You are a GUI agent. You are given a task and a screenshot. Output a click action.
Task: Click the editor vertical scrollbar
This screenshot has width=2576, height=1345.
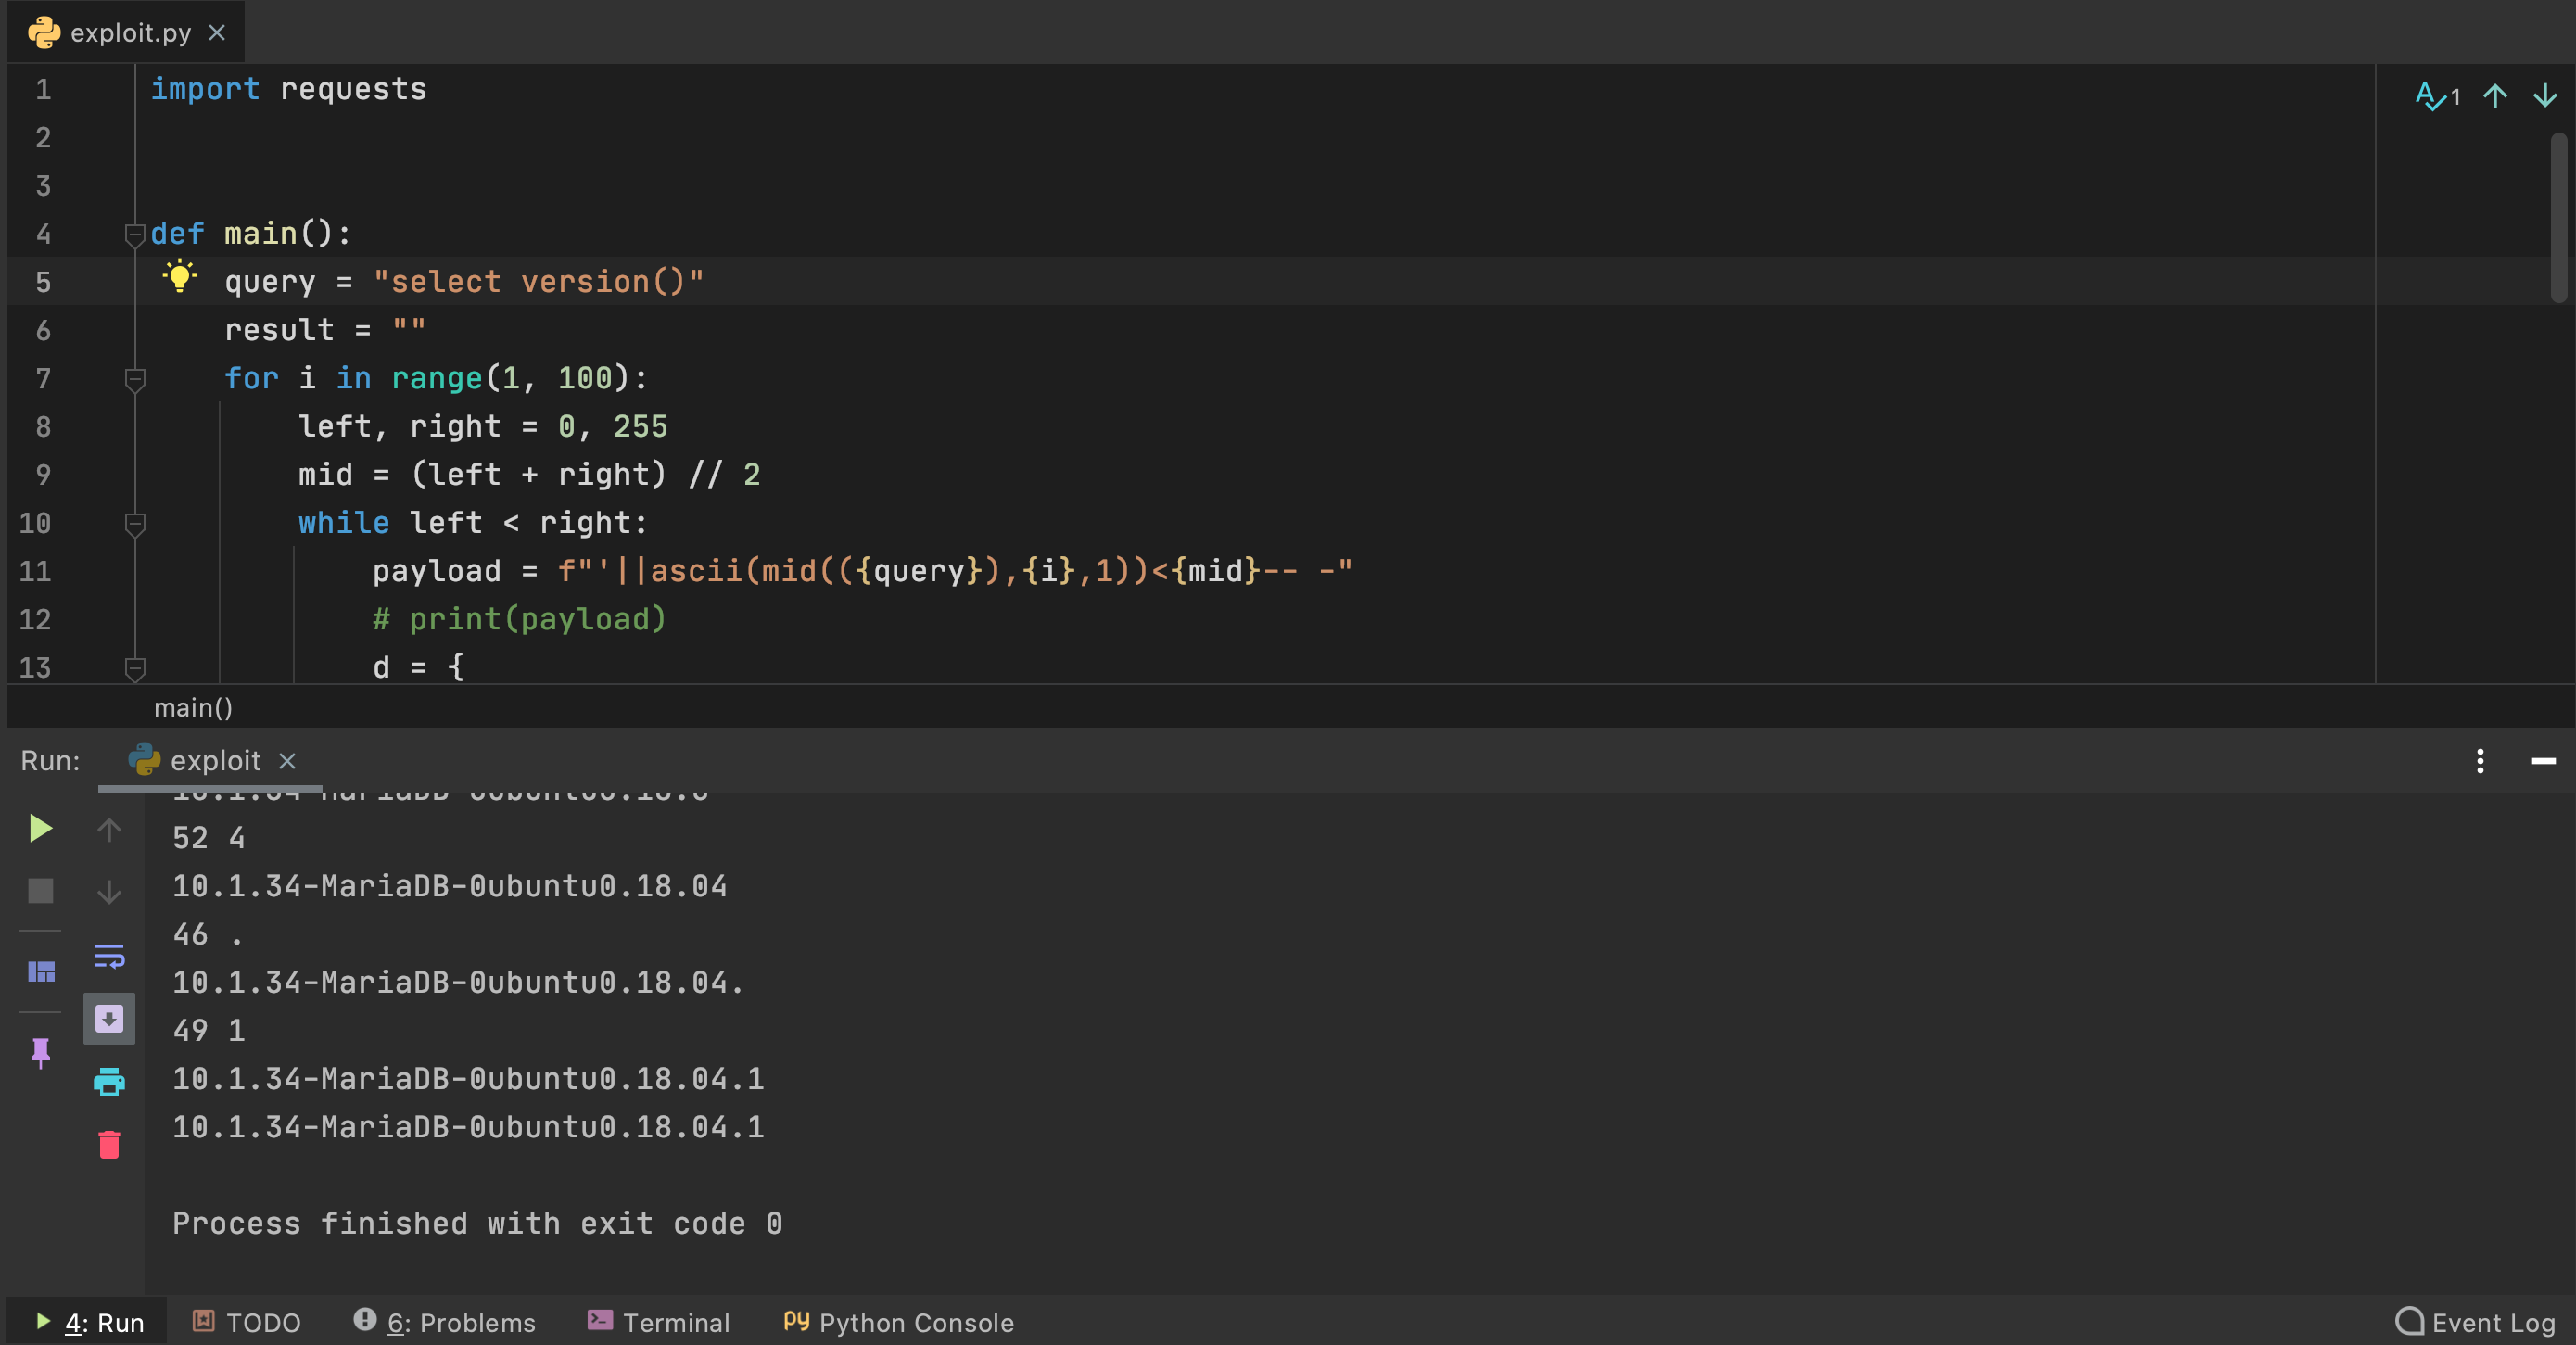point(2559,217)
